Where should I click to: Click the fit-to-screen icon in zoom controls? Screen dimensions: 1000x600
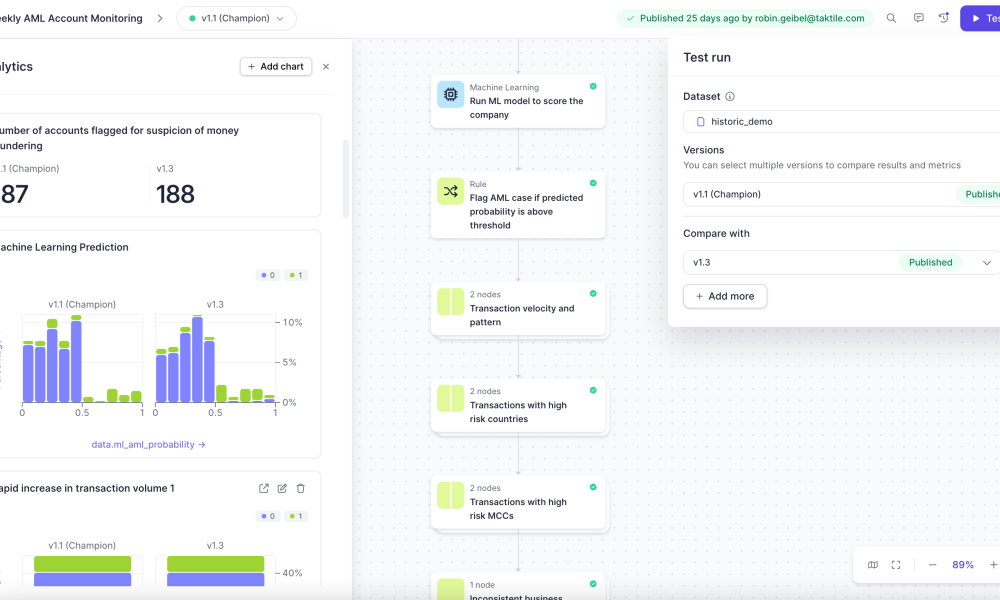[x=896, y=565]
